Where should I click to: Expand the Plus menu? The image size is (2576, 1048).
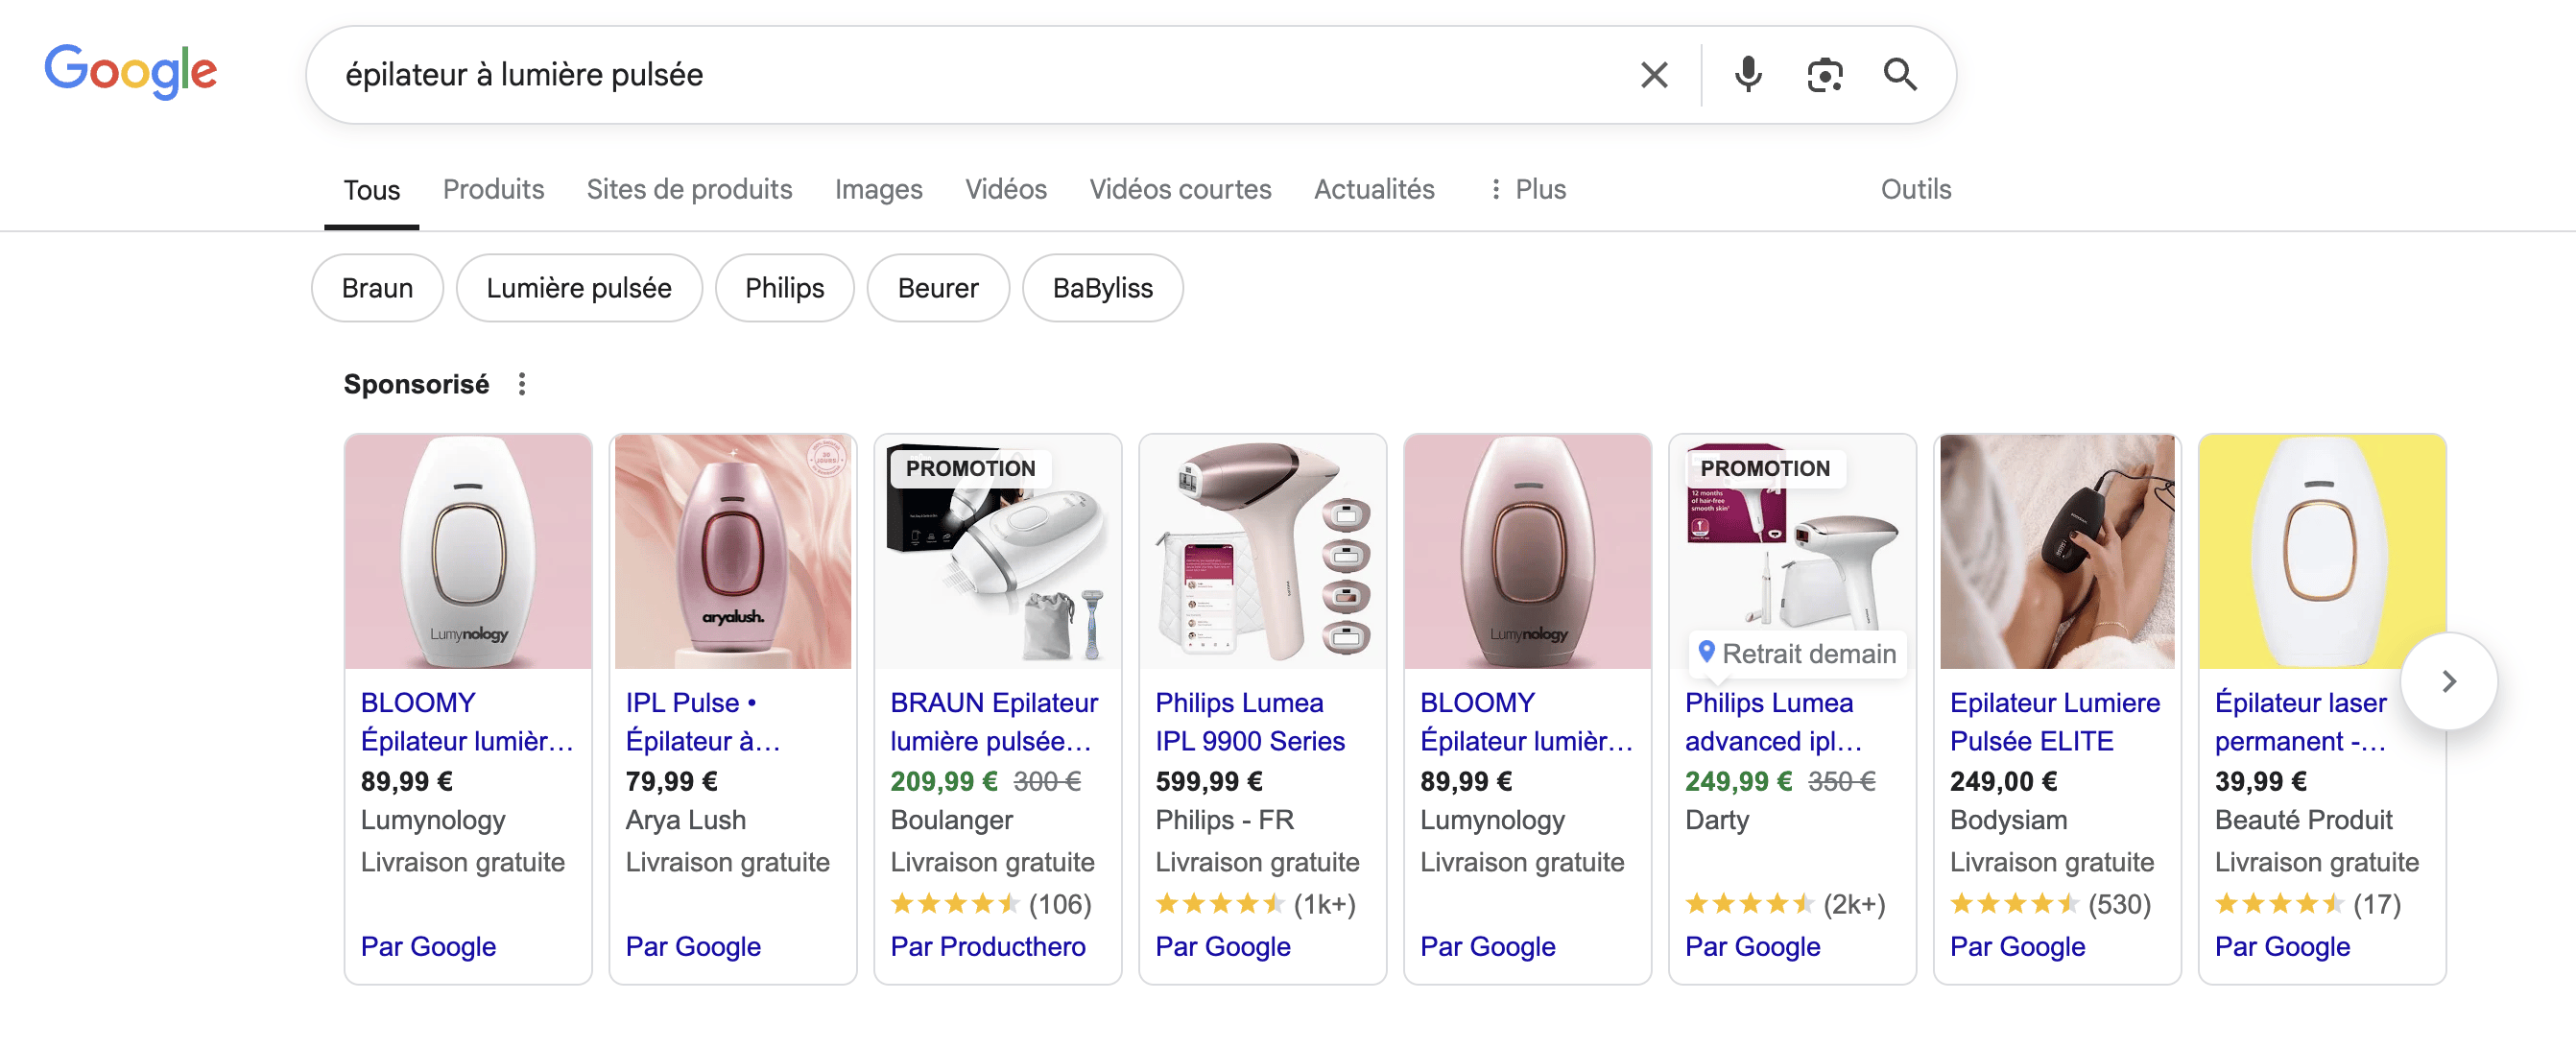(1527, 189)
